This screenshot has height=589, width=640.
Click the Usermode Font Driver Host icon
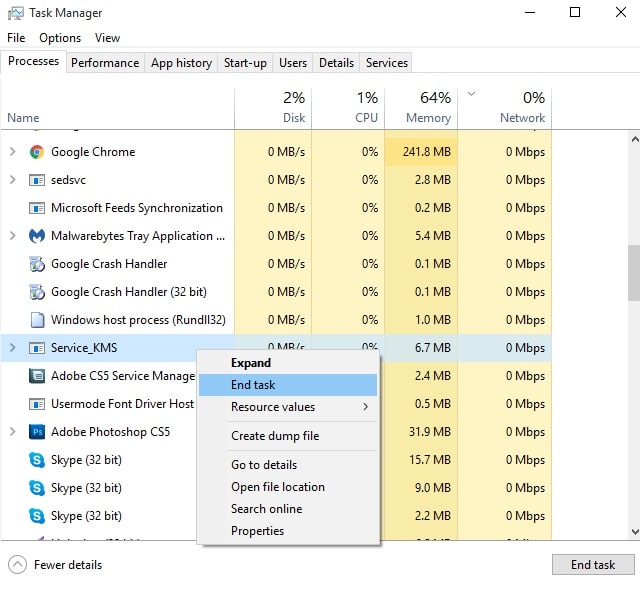point(37,404)
